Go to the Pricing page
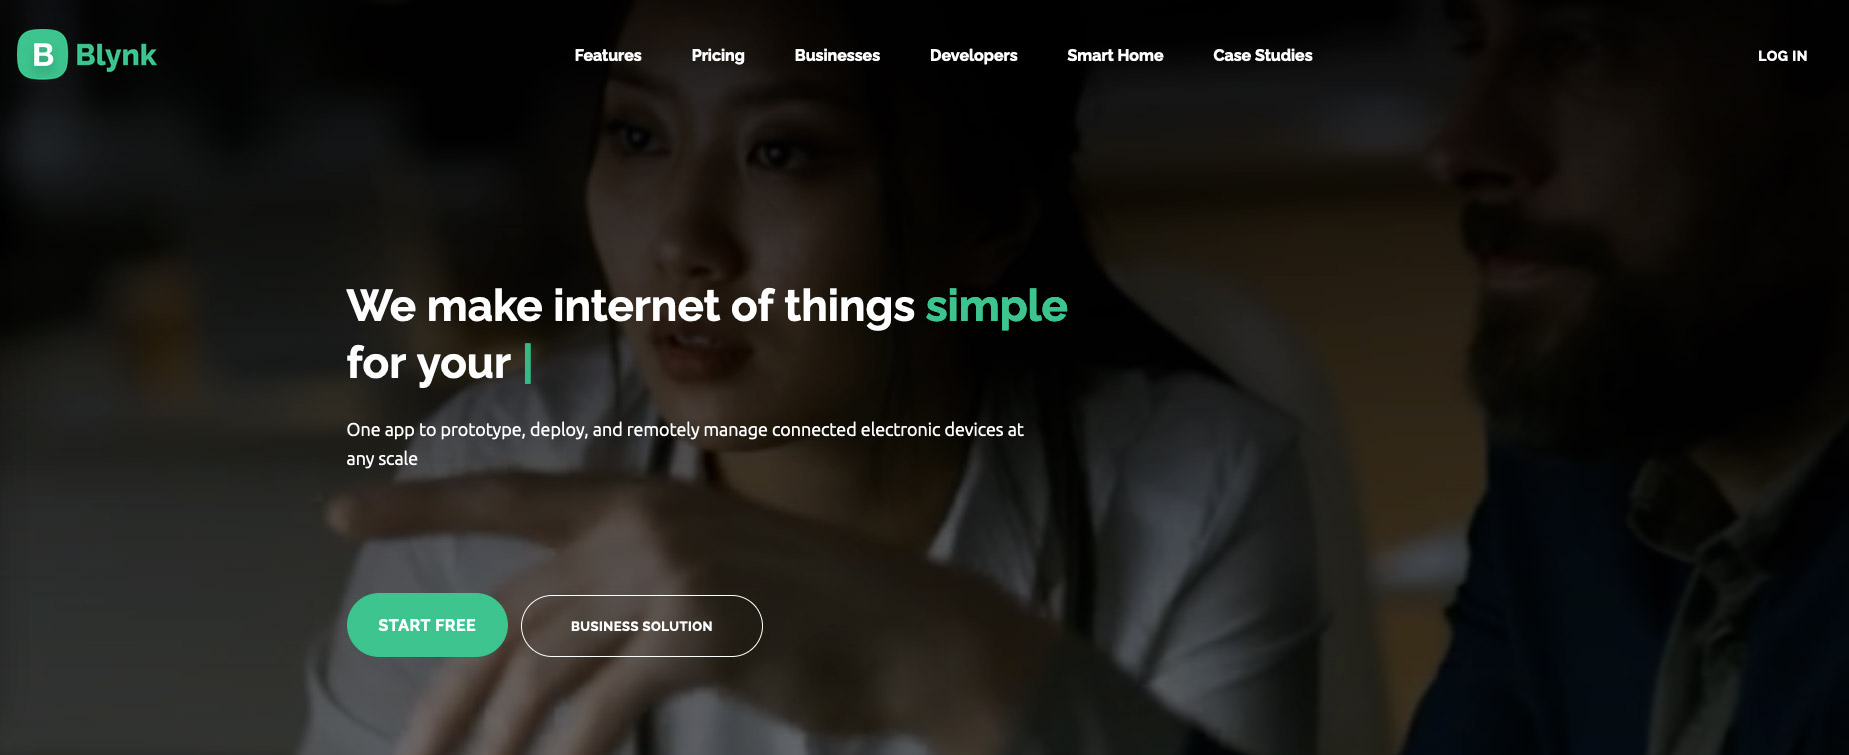 pos(718,55)
